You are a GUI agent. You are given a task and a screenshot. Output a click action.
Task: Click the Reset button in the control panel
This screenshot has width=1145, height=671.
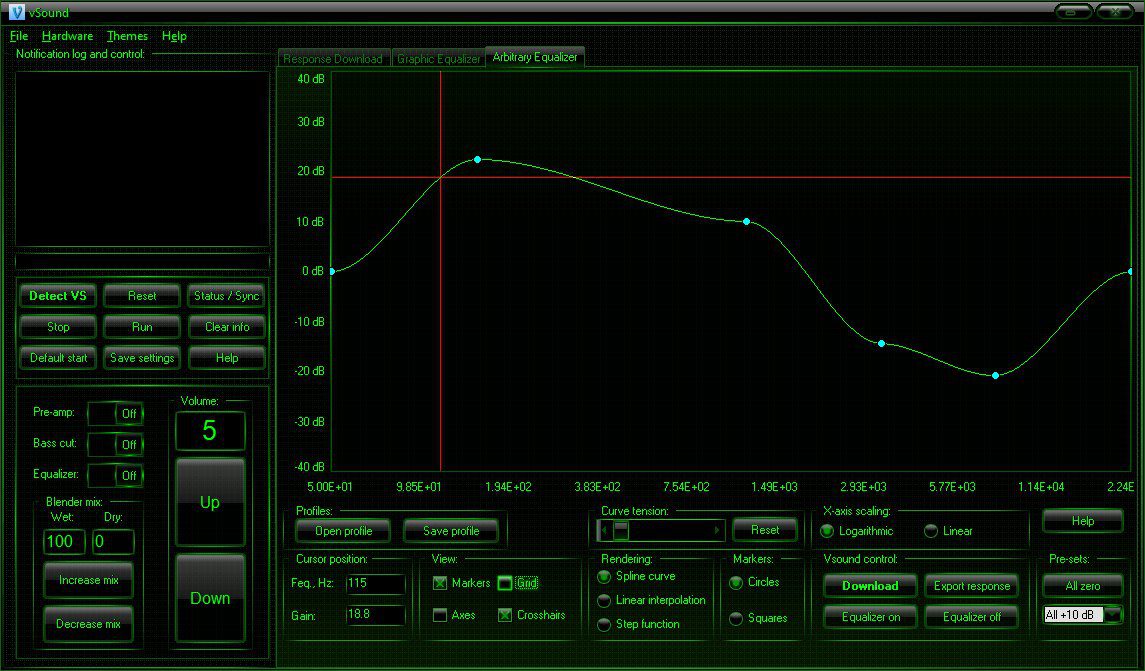tap(142, 296)
